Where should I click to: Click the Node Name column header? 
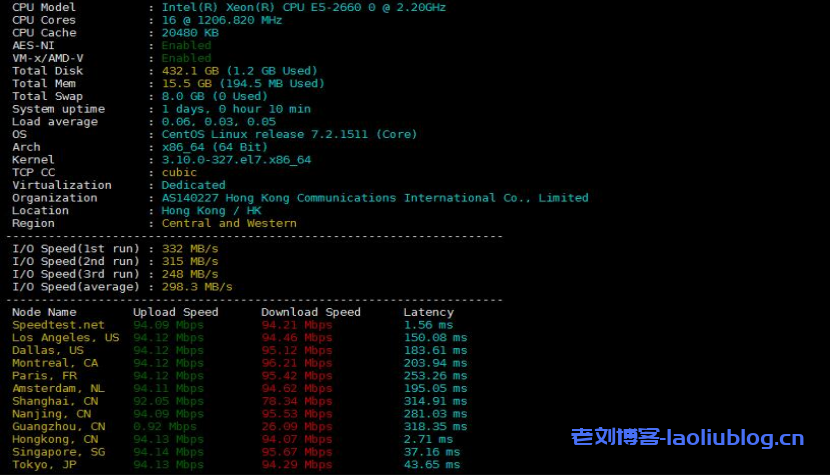[x=44, y=312]
